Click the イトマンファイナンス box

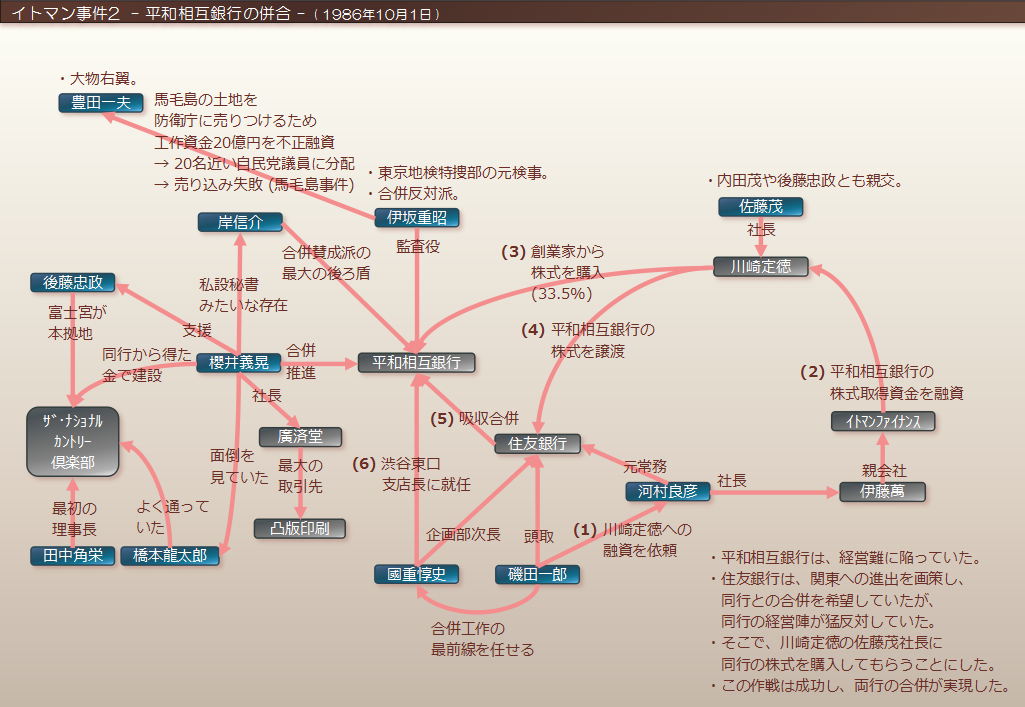click(883, 421)
